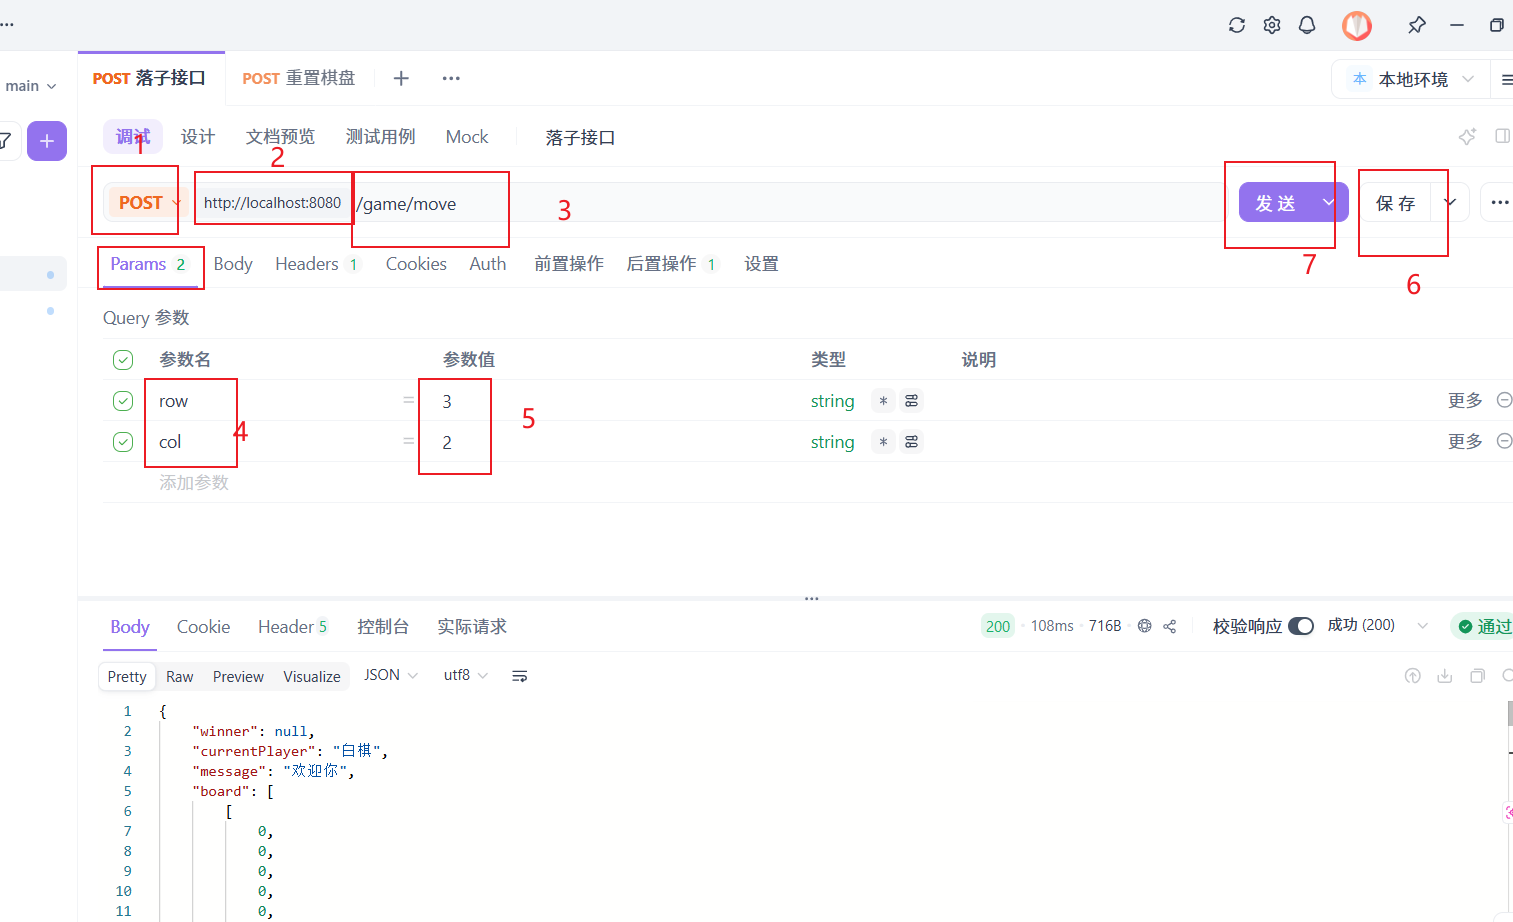Click the share icon in response status bar

[1170, 626]
